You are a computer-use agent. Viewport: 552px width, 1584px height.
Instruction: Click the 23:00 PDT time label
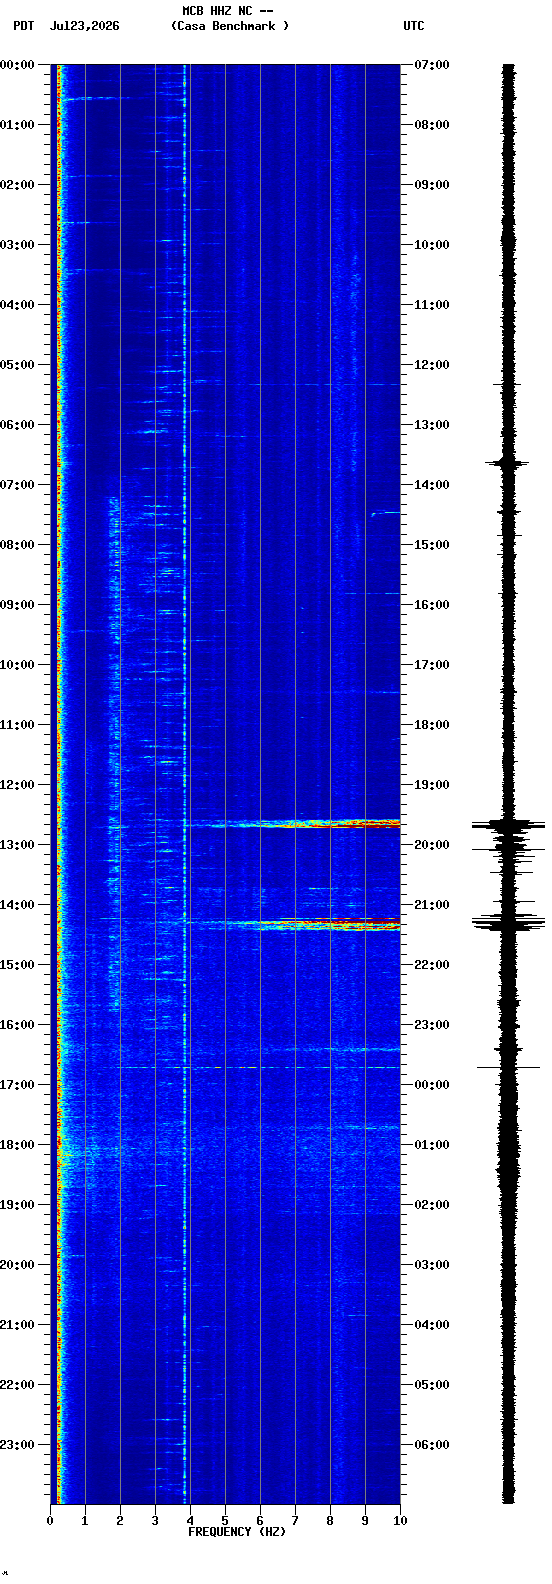point(16,1445)
